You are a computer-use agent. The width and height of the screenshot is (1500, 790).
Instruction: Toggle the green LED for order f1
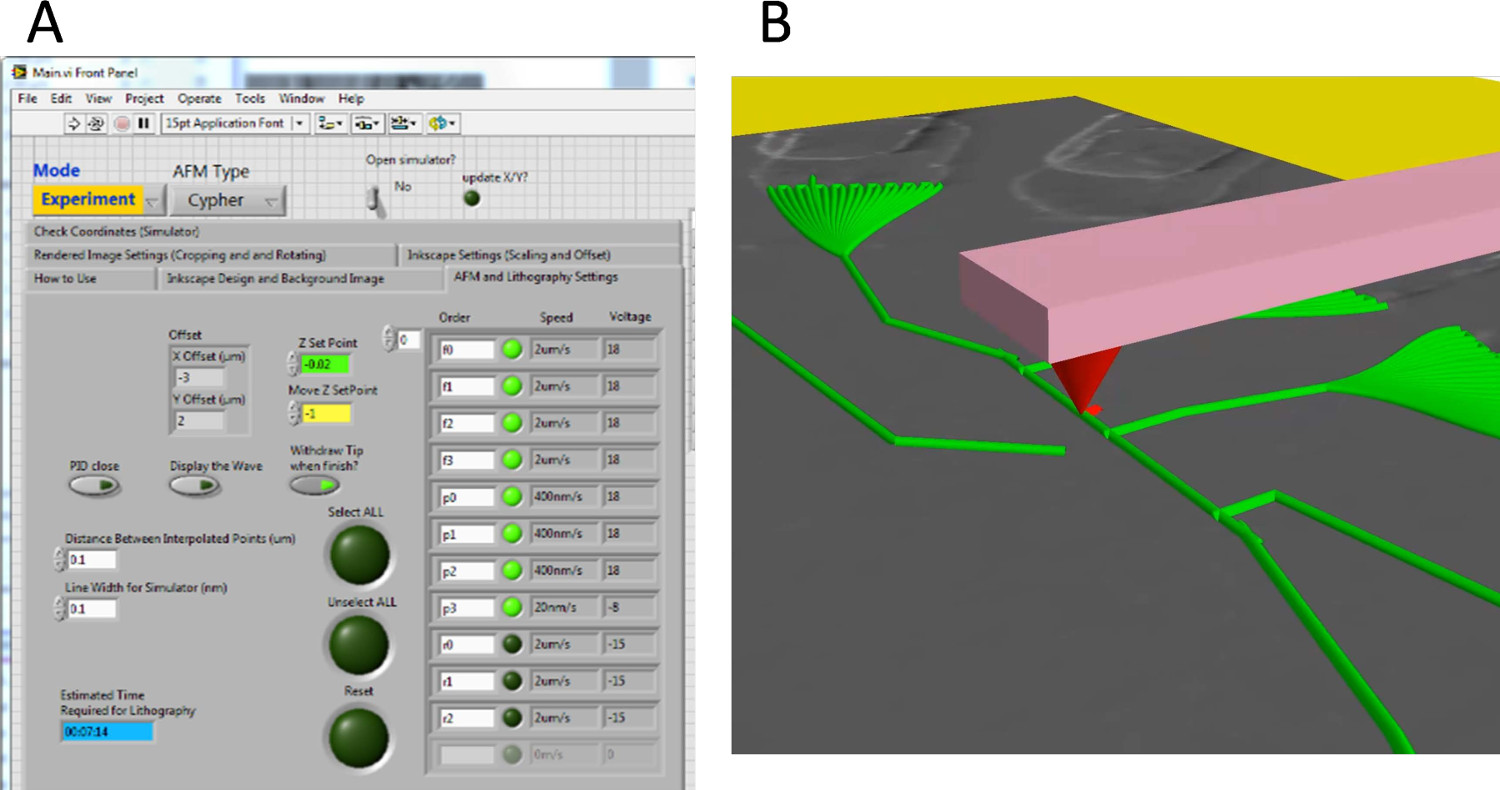(513, 386)
